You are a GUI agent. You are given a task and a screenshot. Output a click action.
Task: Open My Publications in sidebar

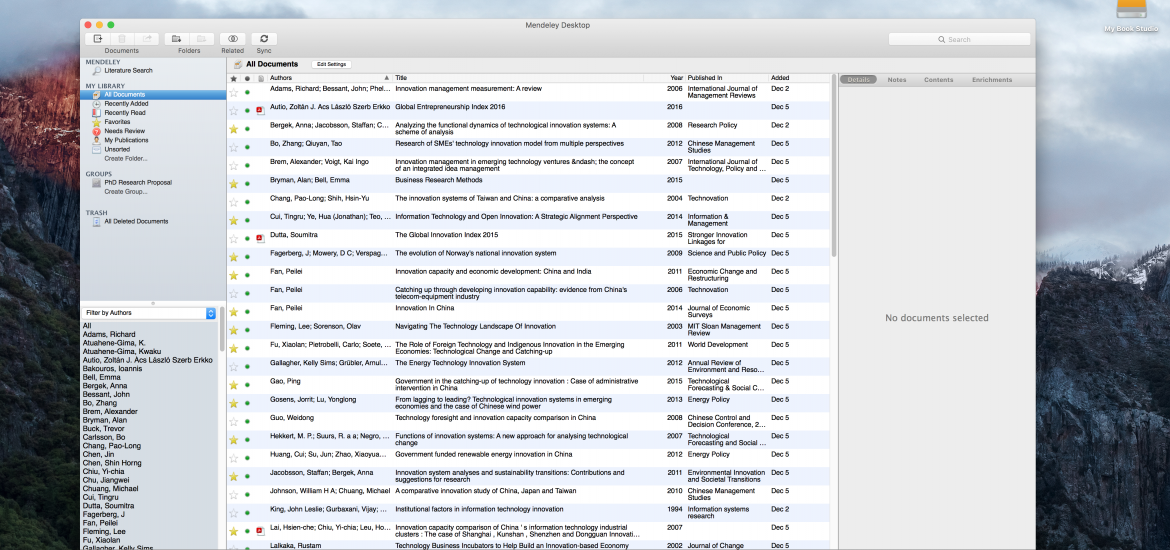126,140
